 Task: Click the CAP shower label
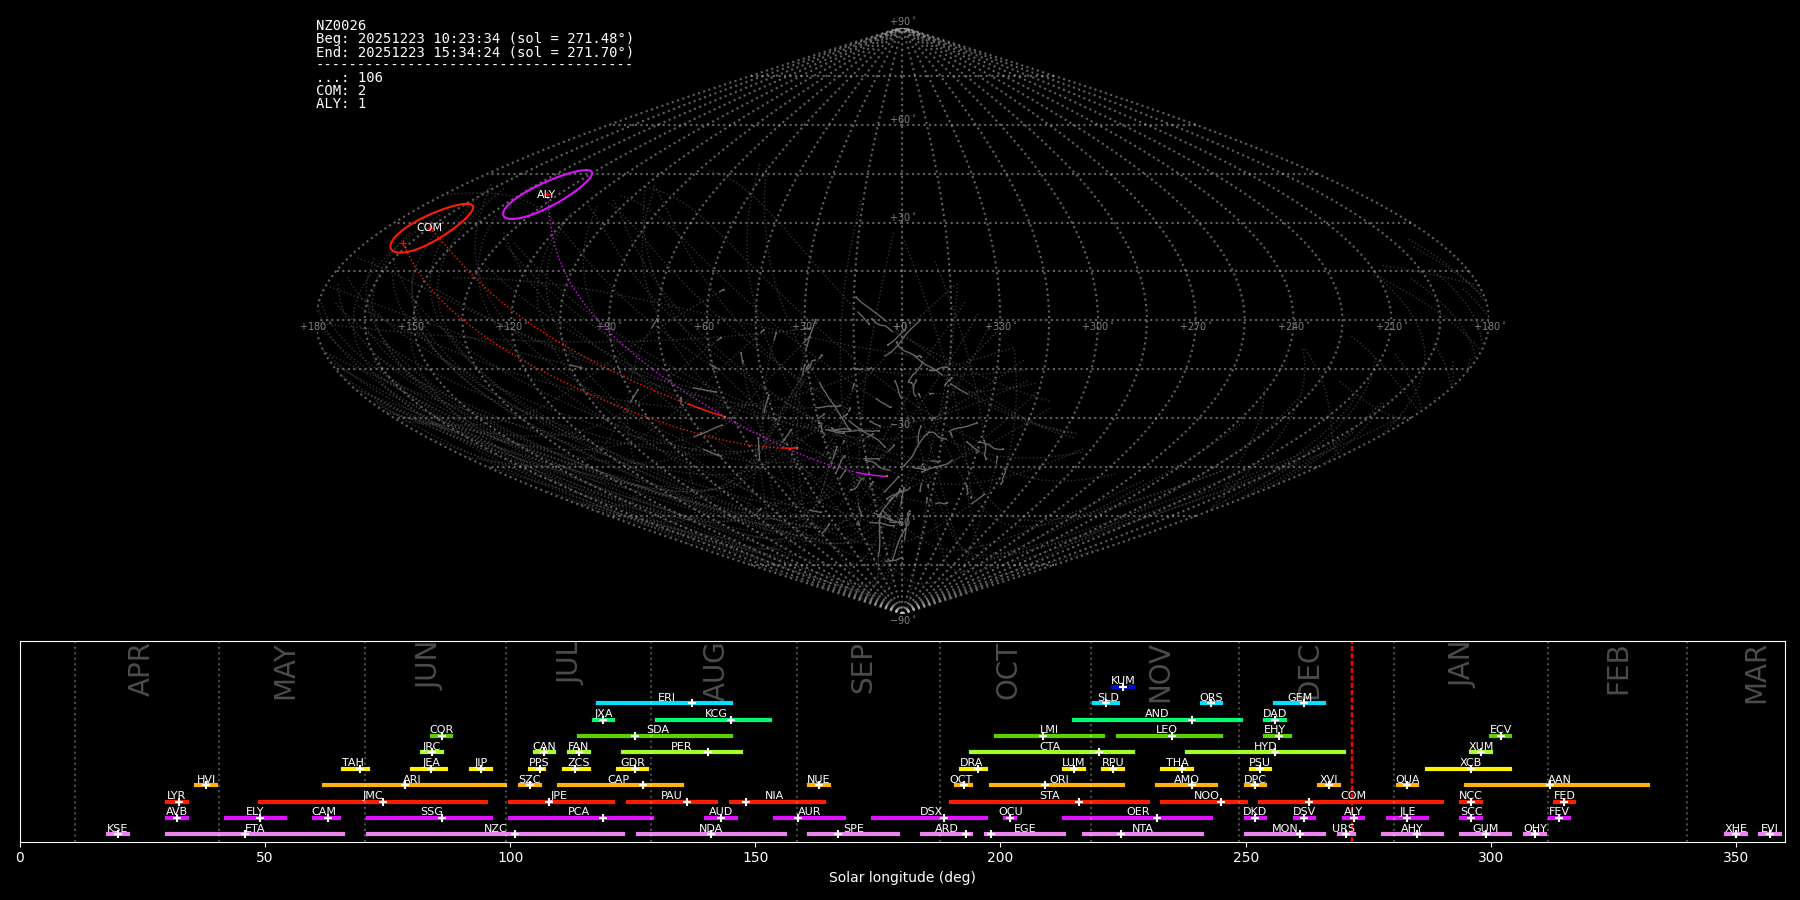pos(619,780)
